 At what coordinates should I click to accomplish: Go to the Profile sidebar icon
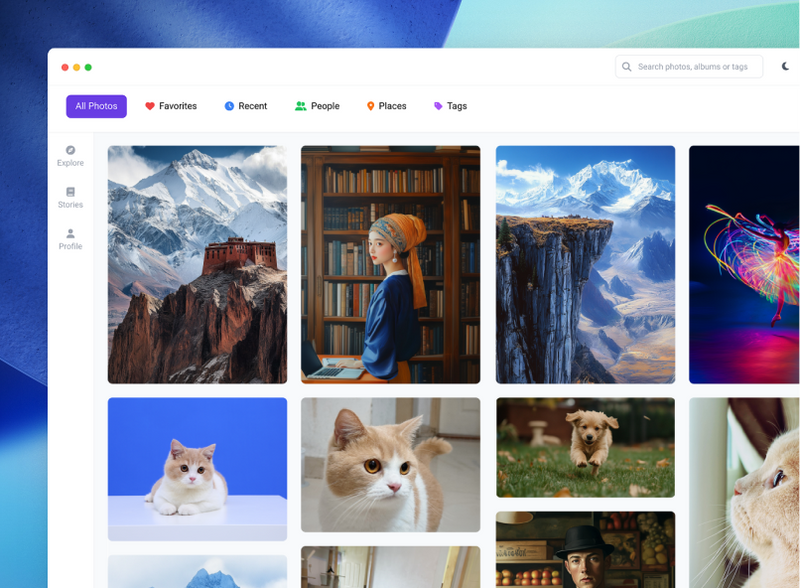click(70, 234)
